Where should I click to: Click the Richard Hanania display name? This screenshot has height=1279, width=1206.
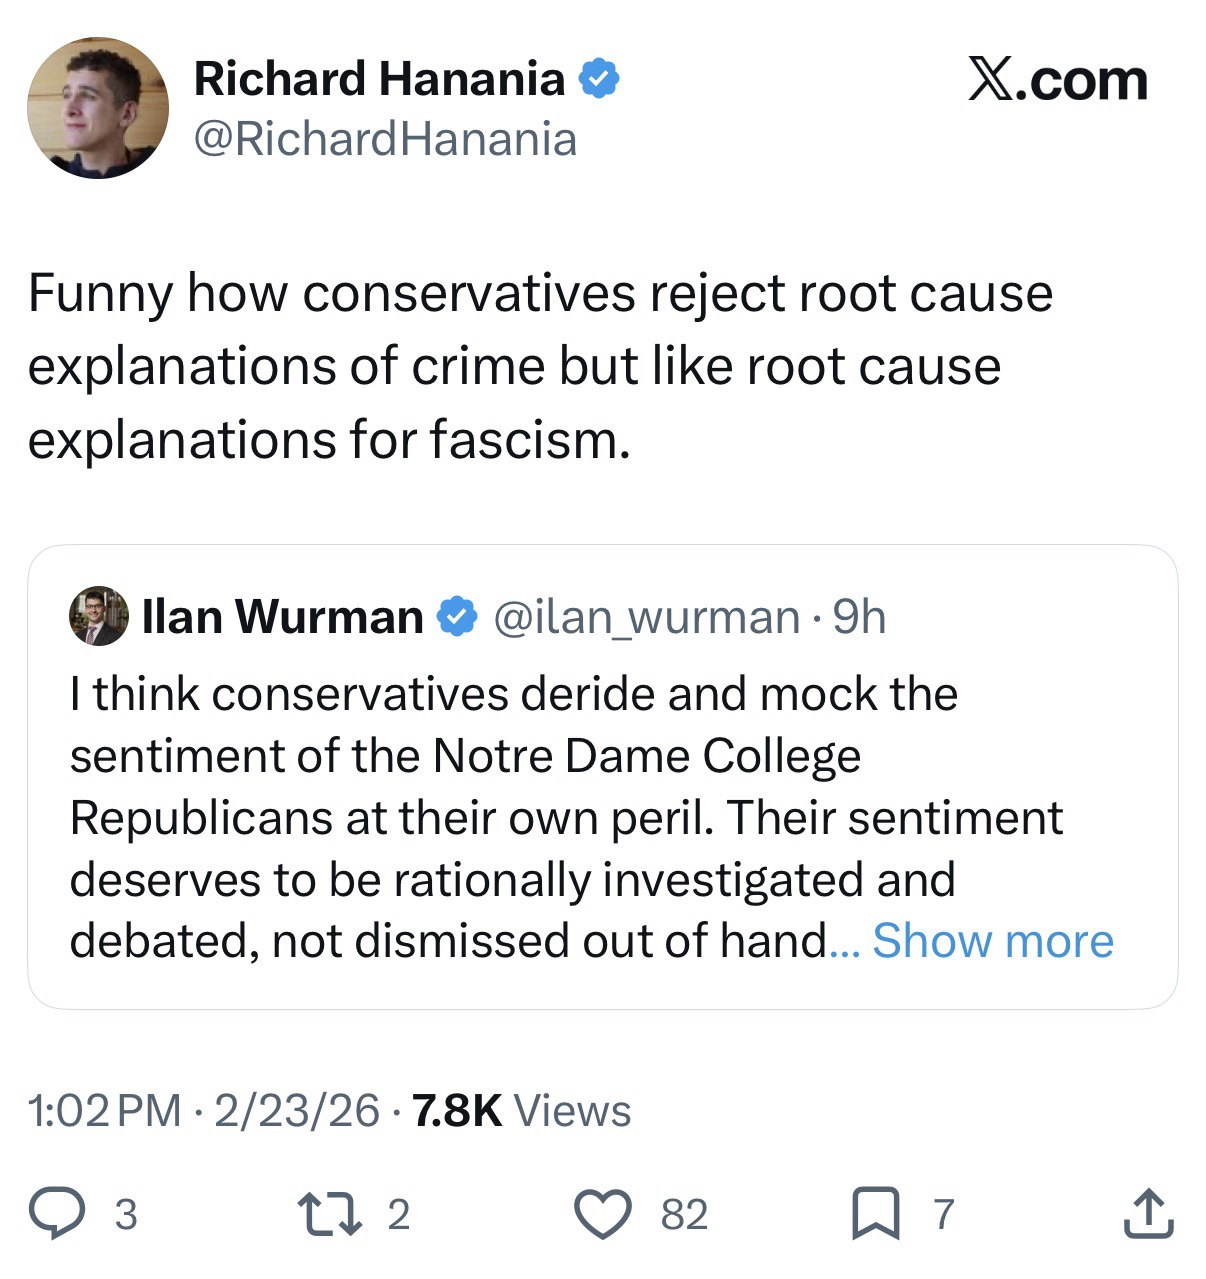(379, 79)
